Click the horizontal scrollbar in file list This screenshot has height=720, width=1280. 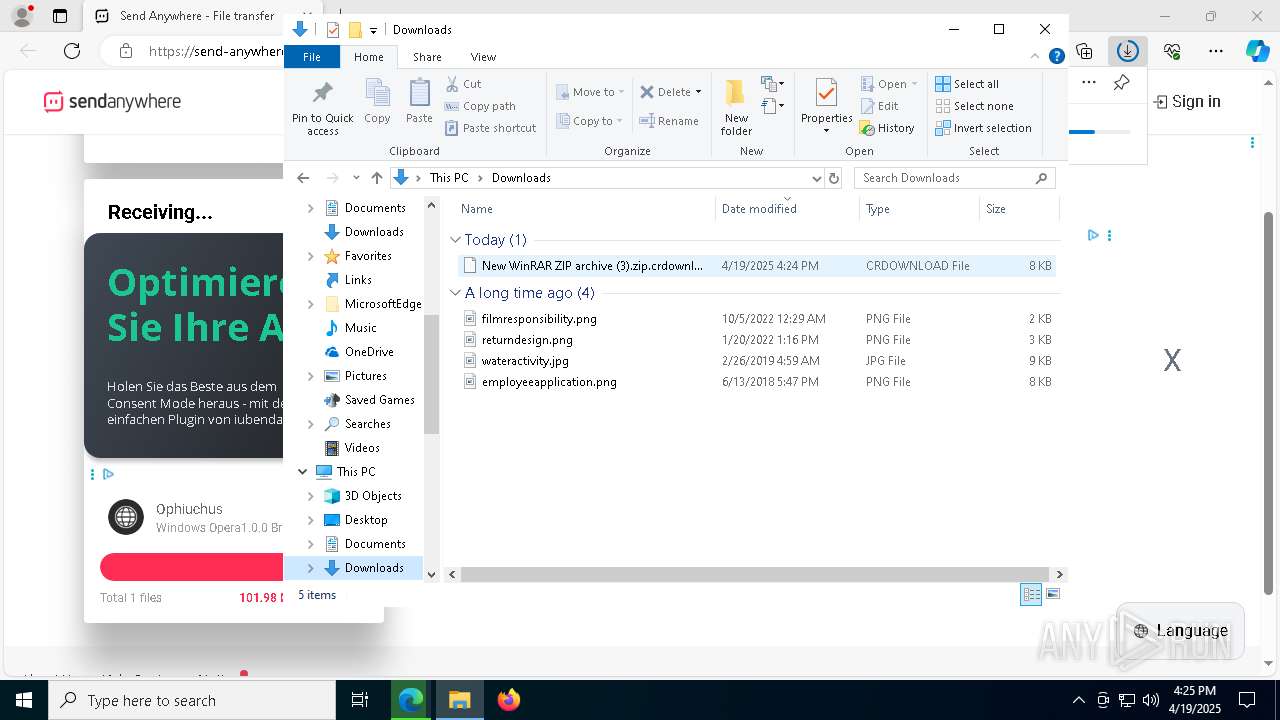click(x=754, y=574)
